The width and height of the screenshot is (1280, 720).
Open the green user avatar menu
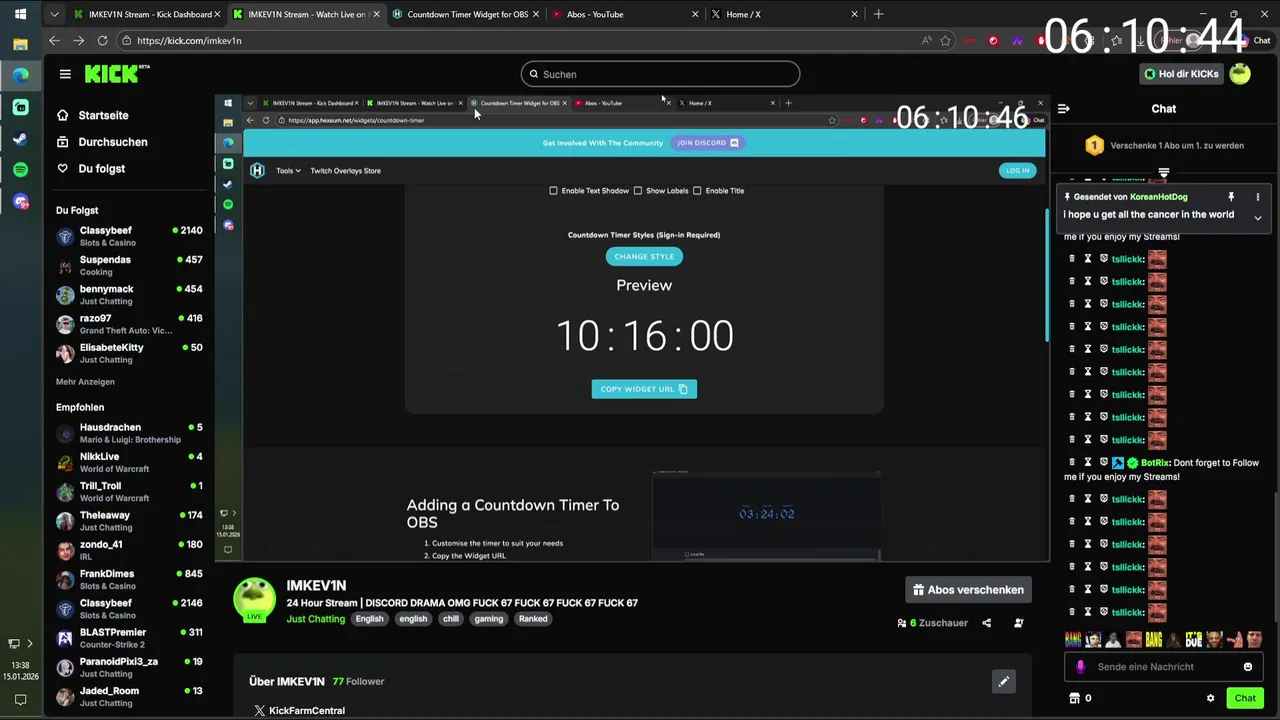(1240, 74)
